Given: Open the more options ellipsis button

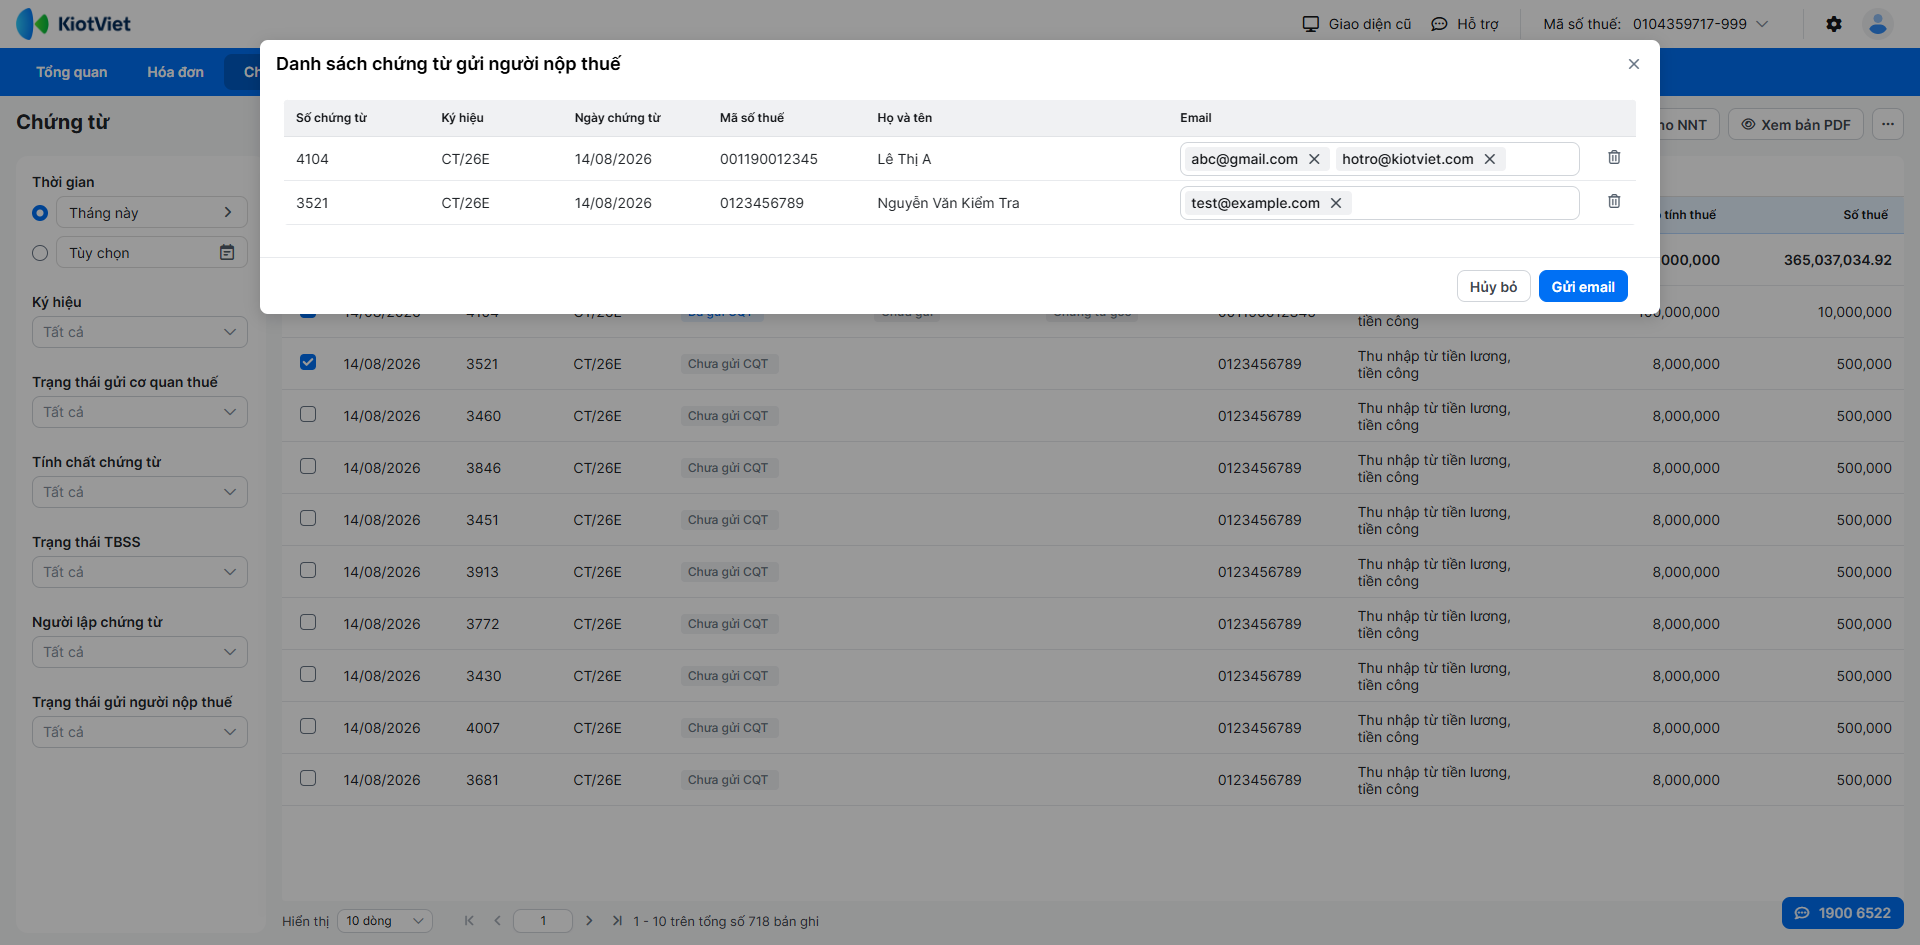Looking at the screenshot, I should pyautogui.click(x=1888, y=125).
